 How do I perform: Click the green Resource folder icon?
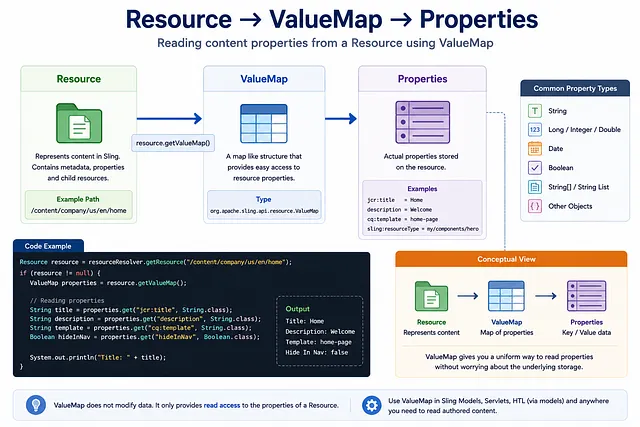tap(79, 123)
